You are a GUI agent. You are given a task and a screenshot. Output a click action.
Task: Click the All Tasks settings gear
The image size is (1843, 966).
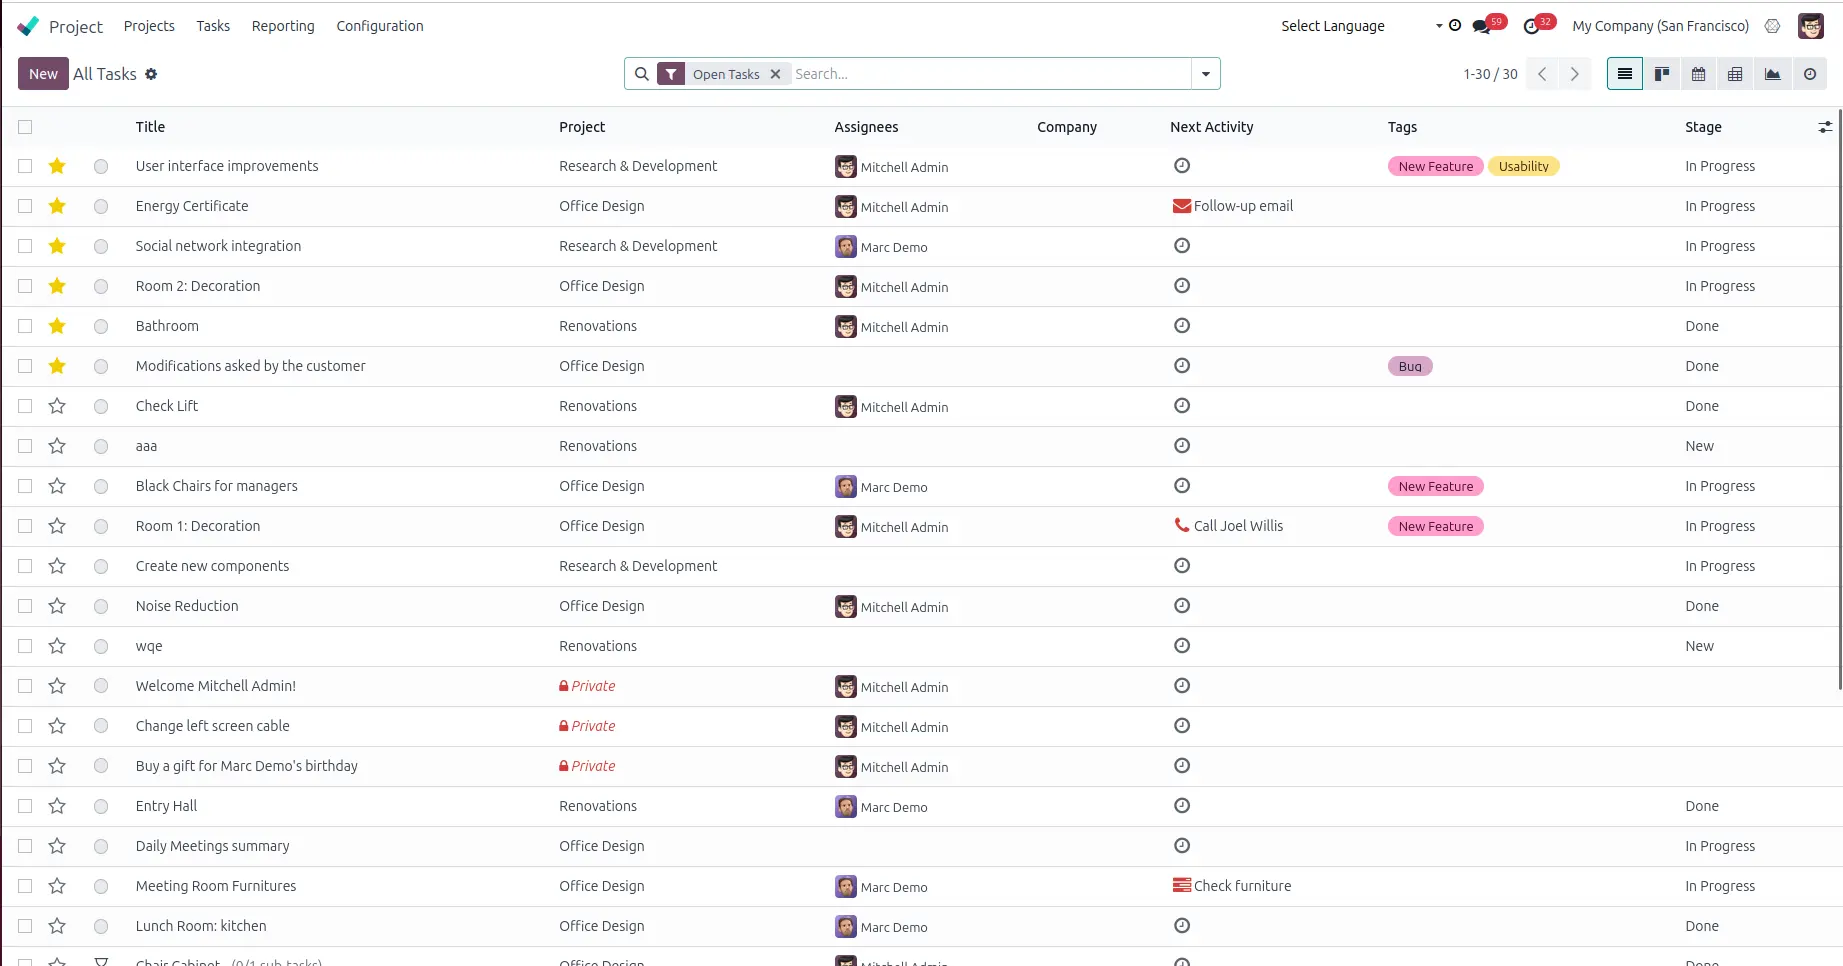coord(151,74)
